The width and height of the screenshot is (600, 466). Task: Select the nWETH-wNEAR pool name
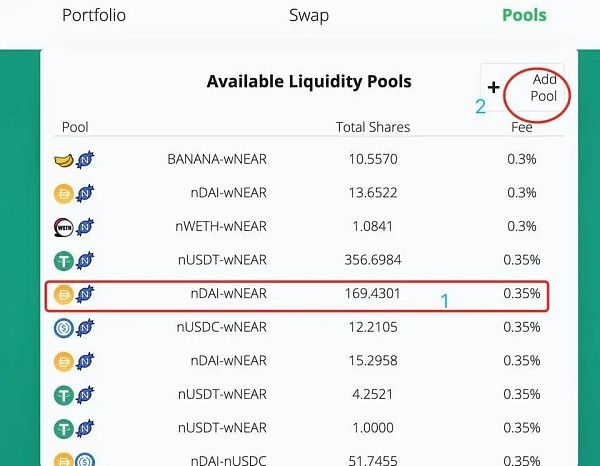pos(221,227)
